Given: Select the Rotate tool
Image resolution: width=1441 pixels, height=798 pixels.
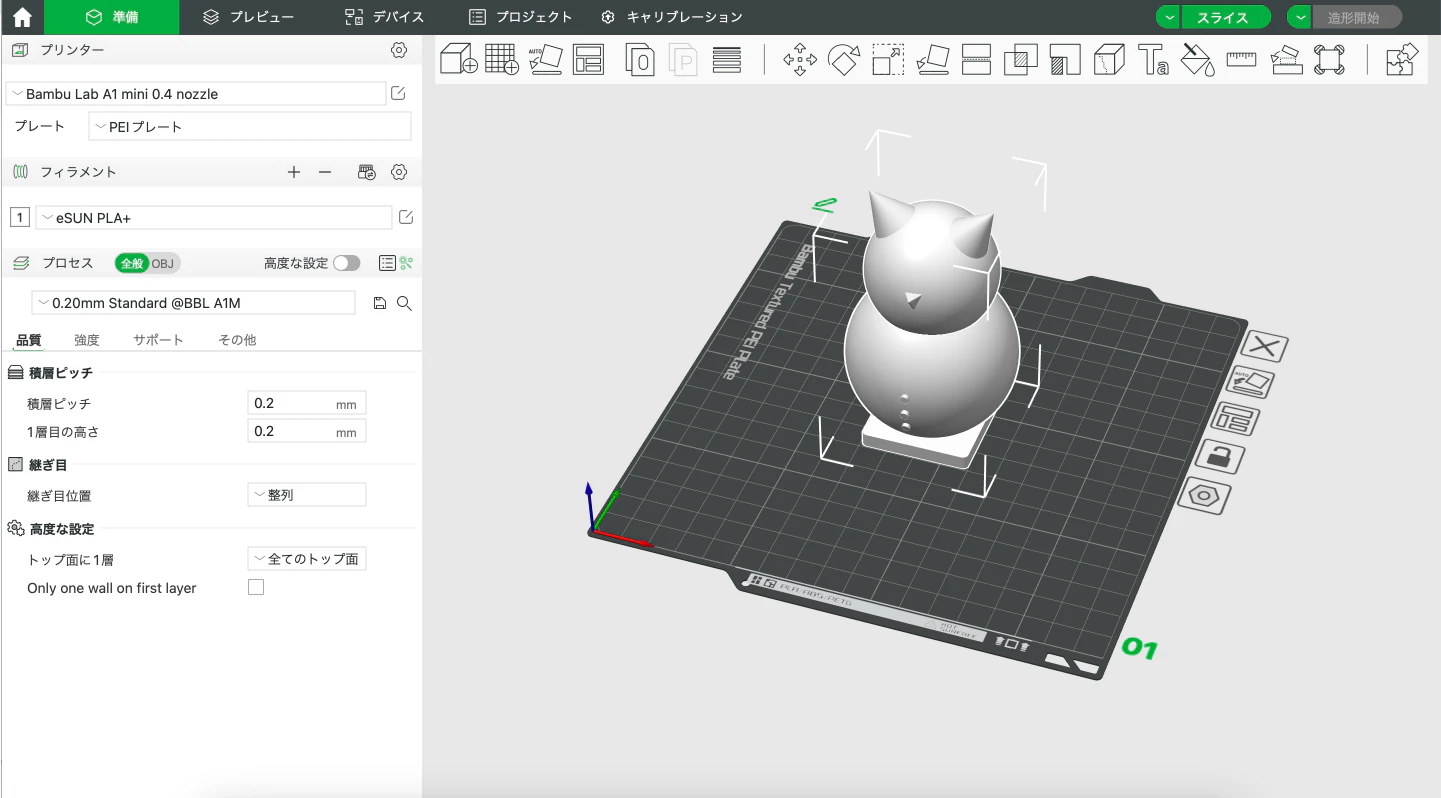Looking at the screenshot, I should (844, 59).
